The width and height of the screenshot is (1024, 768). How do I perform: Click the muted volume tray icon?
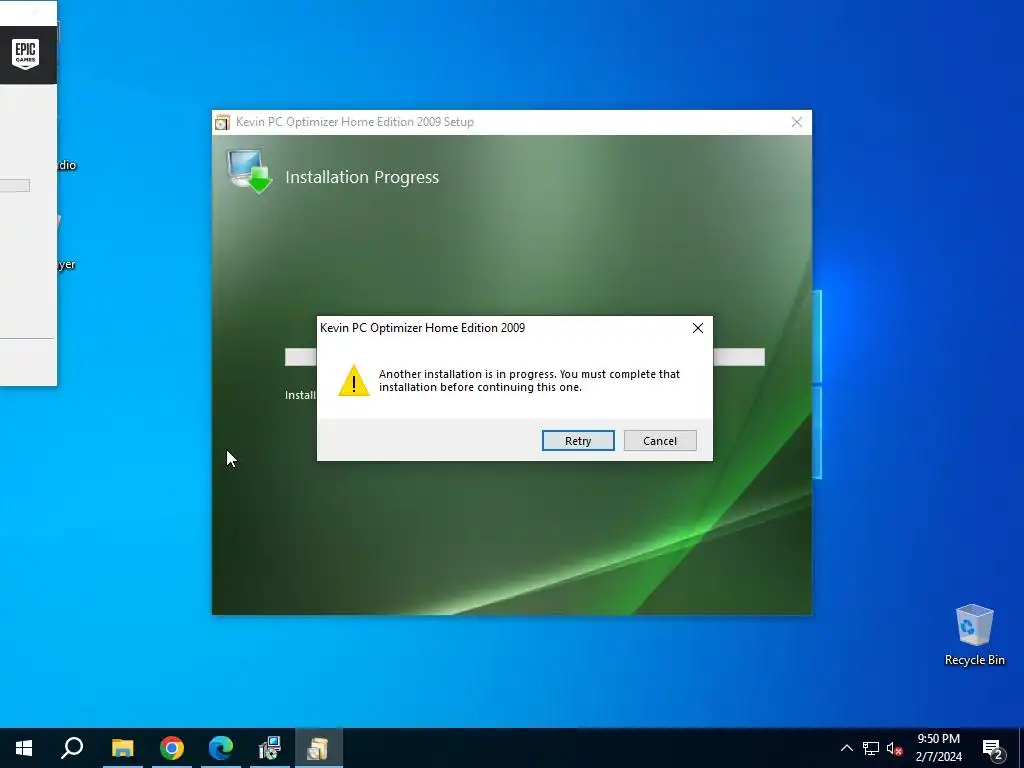[895, 748]
